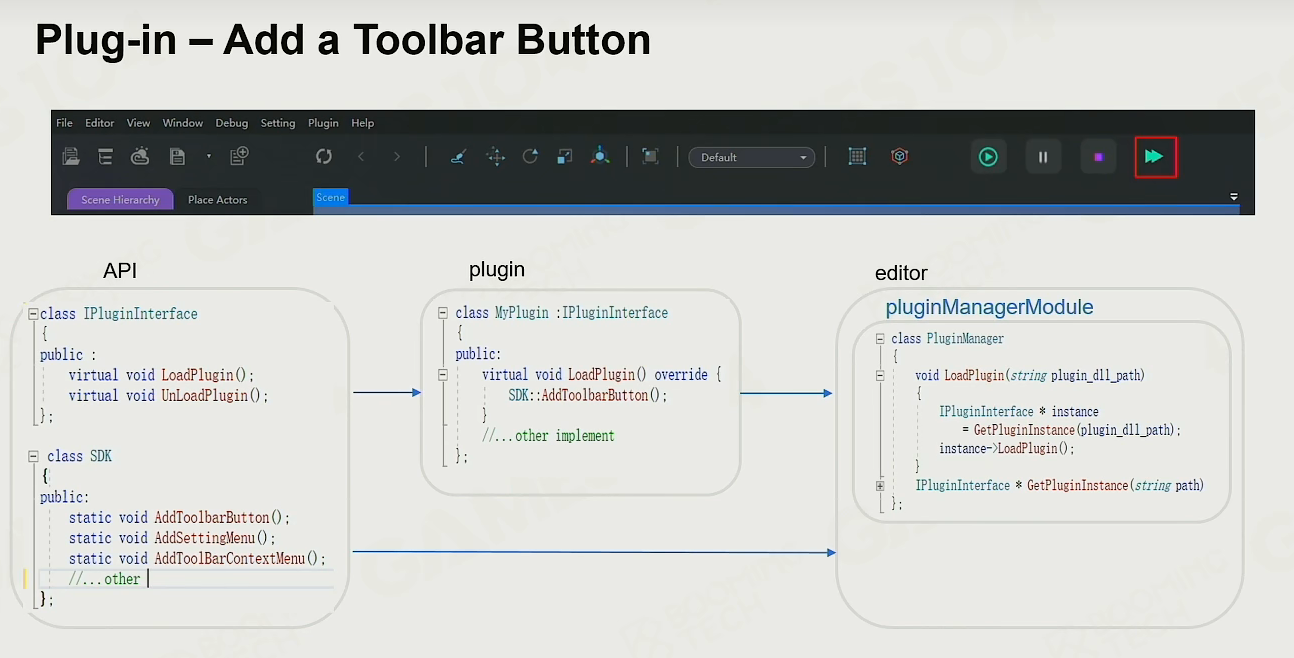Viewport: 1294px width, 658px height.
Task: Click the 'IPluginInterface * instance' declaration line
Action: (1018, 412)
